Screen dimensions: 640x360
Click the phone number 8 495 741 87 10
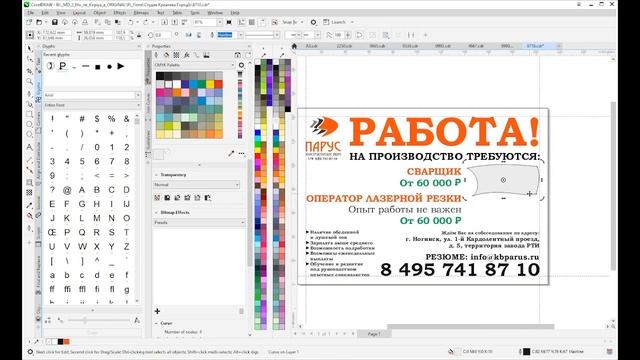click(460, 270)
